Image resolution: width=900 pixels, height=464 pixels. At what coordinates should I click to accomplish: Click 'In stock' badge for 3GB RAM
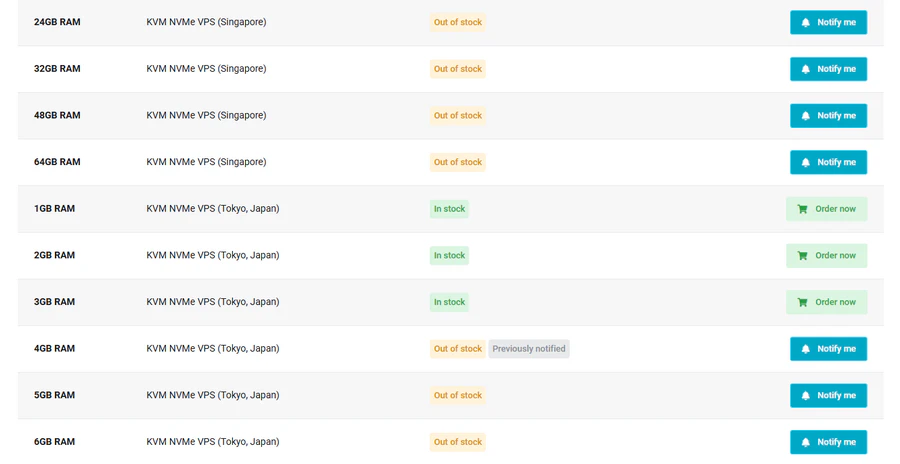click(449, 302)
